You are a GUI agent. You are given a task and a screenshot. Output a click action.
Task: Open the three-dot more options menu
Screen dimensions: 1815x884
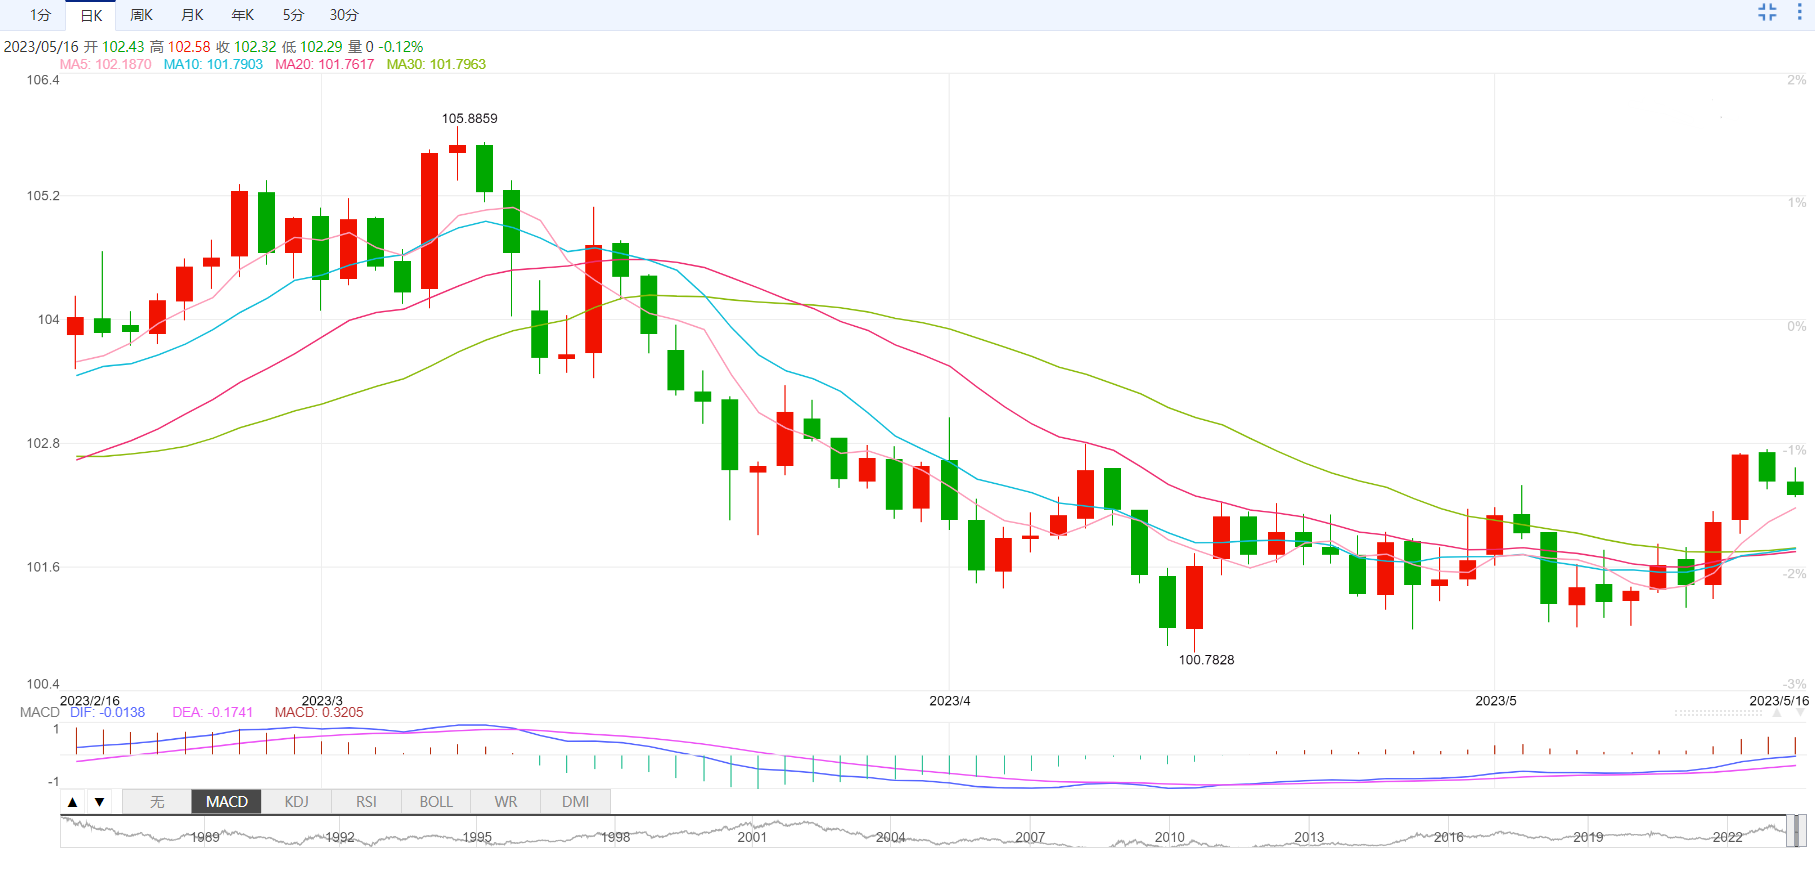pos(1799,12)
